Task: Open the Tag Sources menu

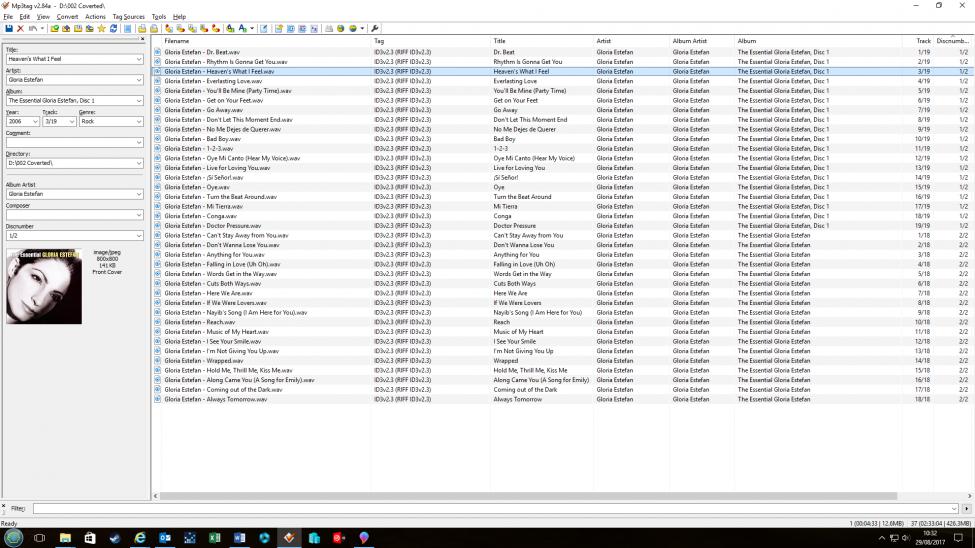Action: pos(128,17)
